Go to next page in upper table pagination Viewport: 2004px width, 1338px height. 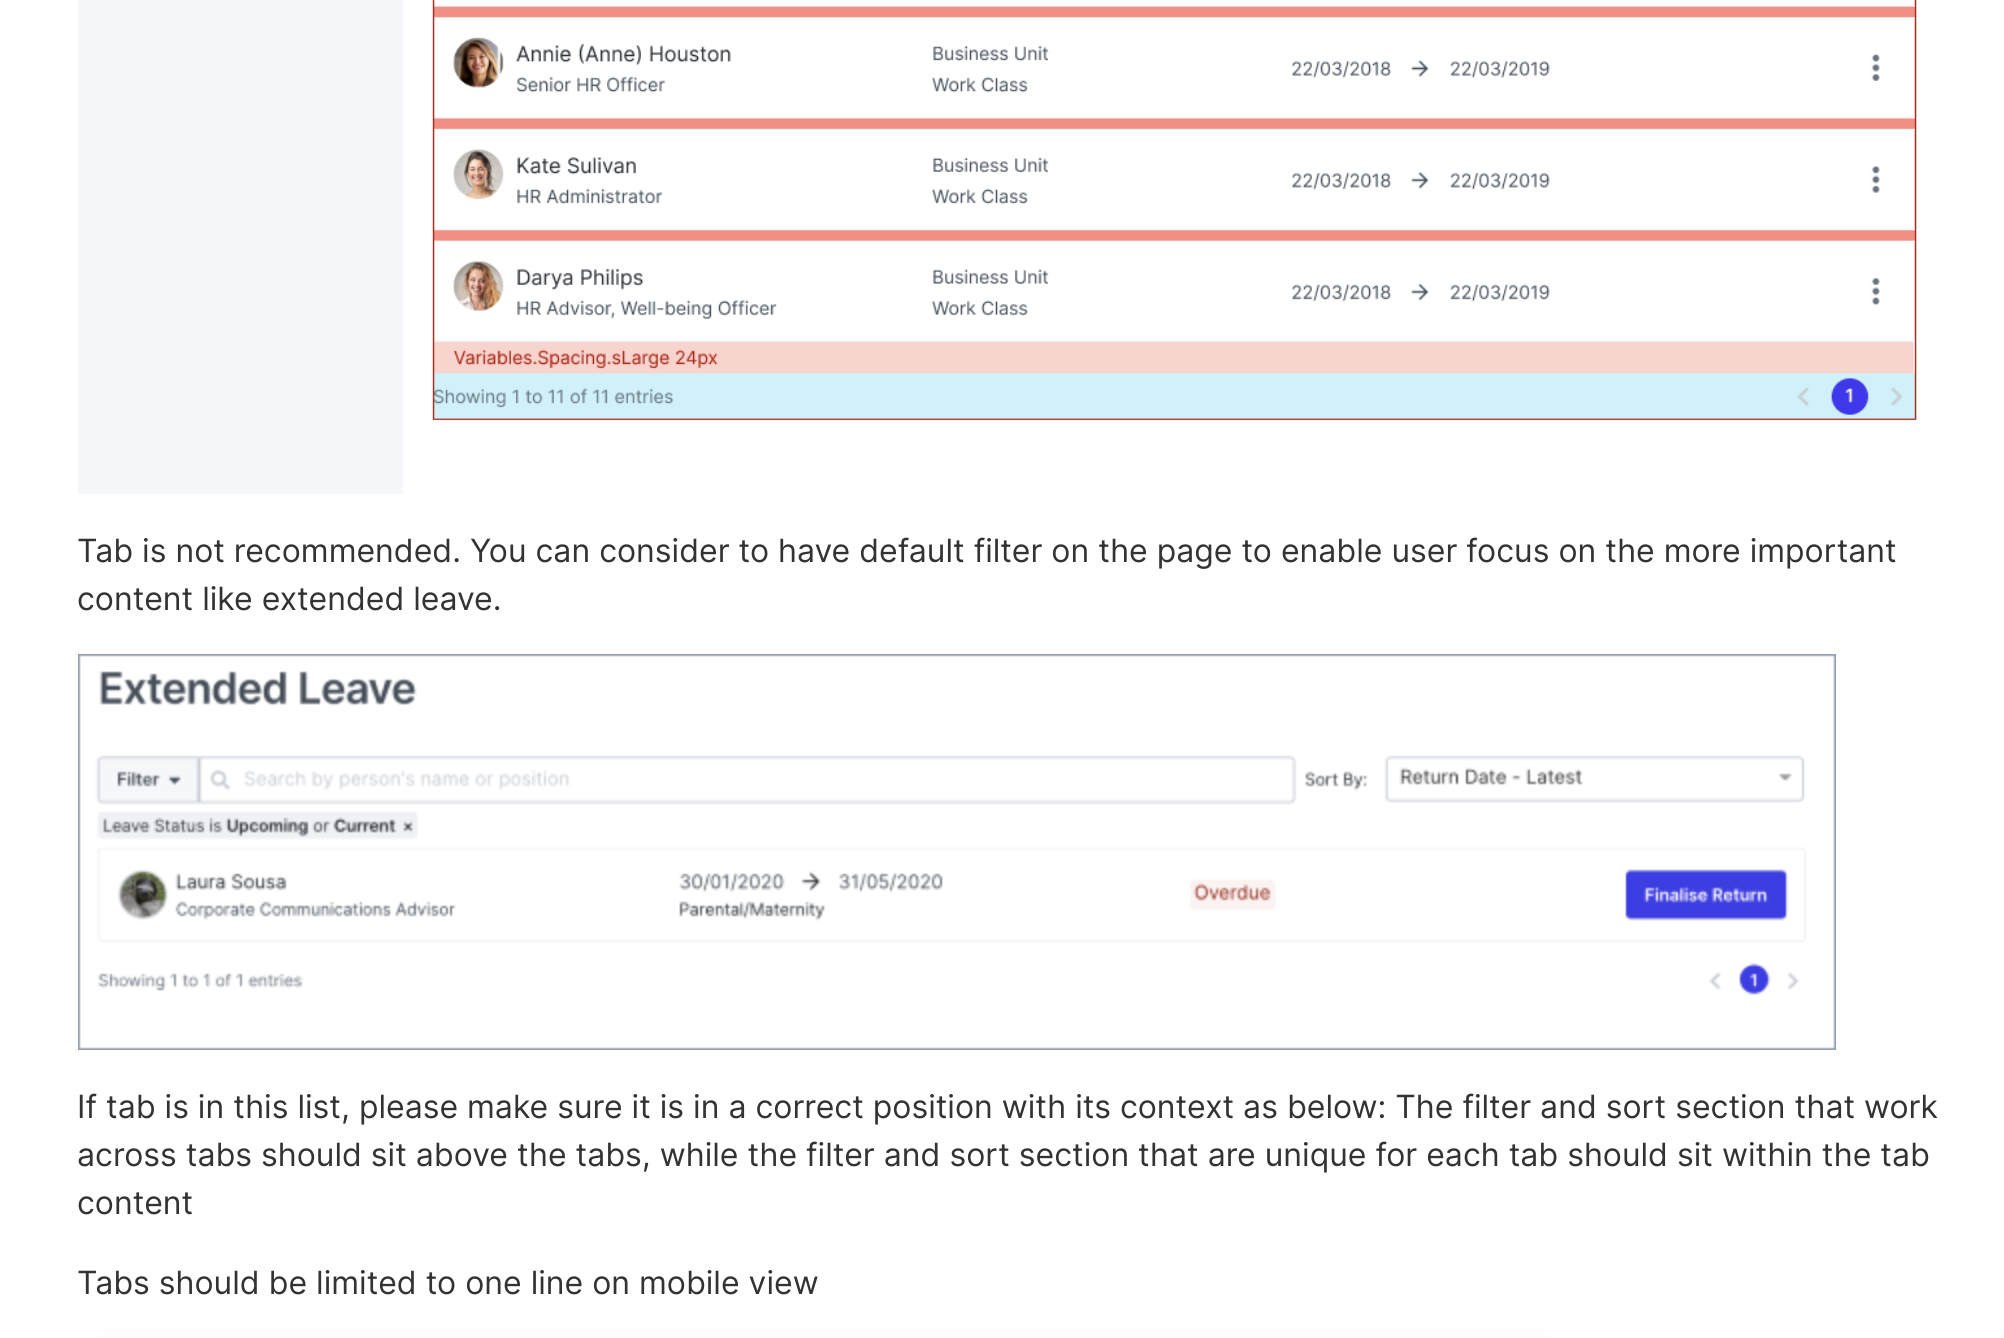pos(1896,397)
